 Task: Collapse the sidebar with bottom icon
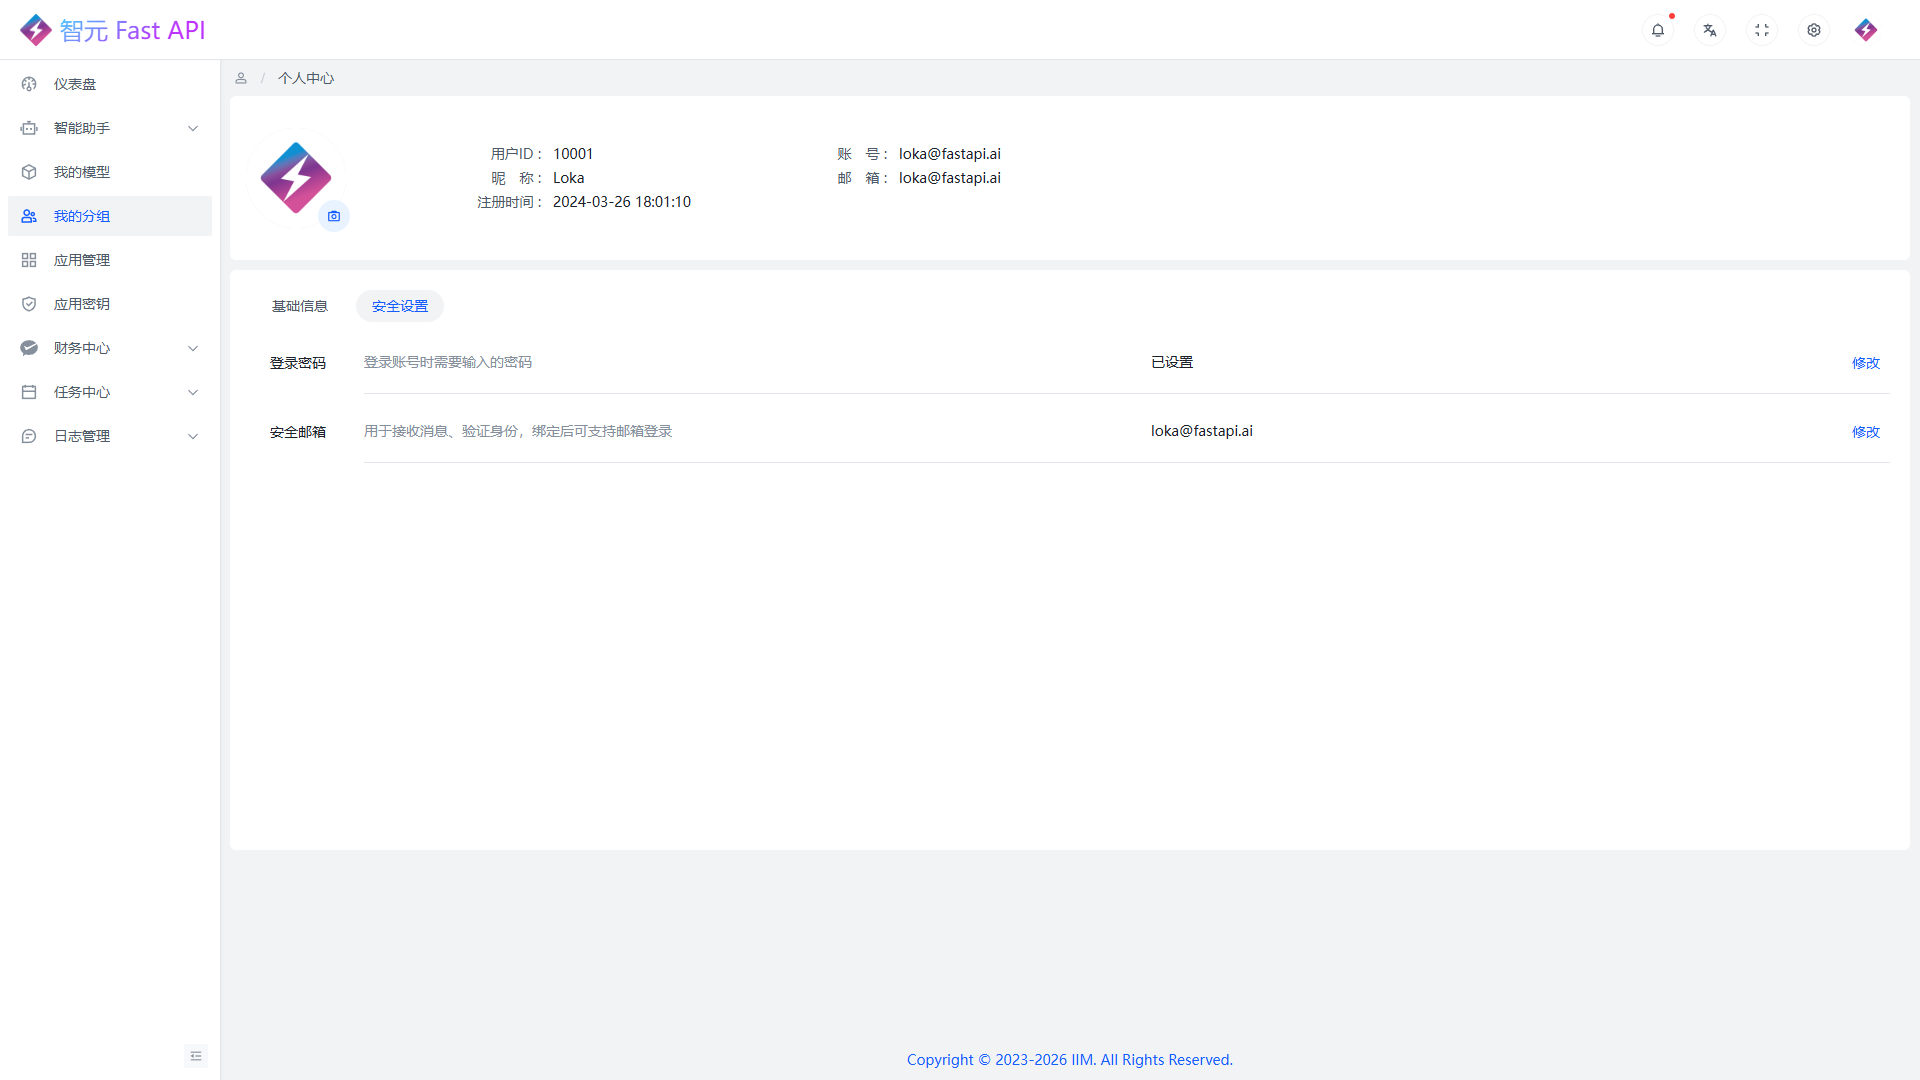(x=196, y=1056)
